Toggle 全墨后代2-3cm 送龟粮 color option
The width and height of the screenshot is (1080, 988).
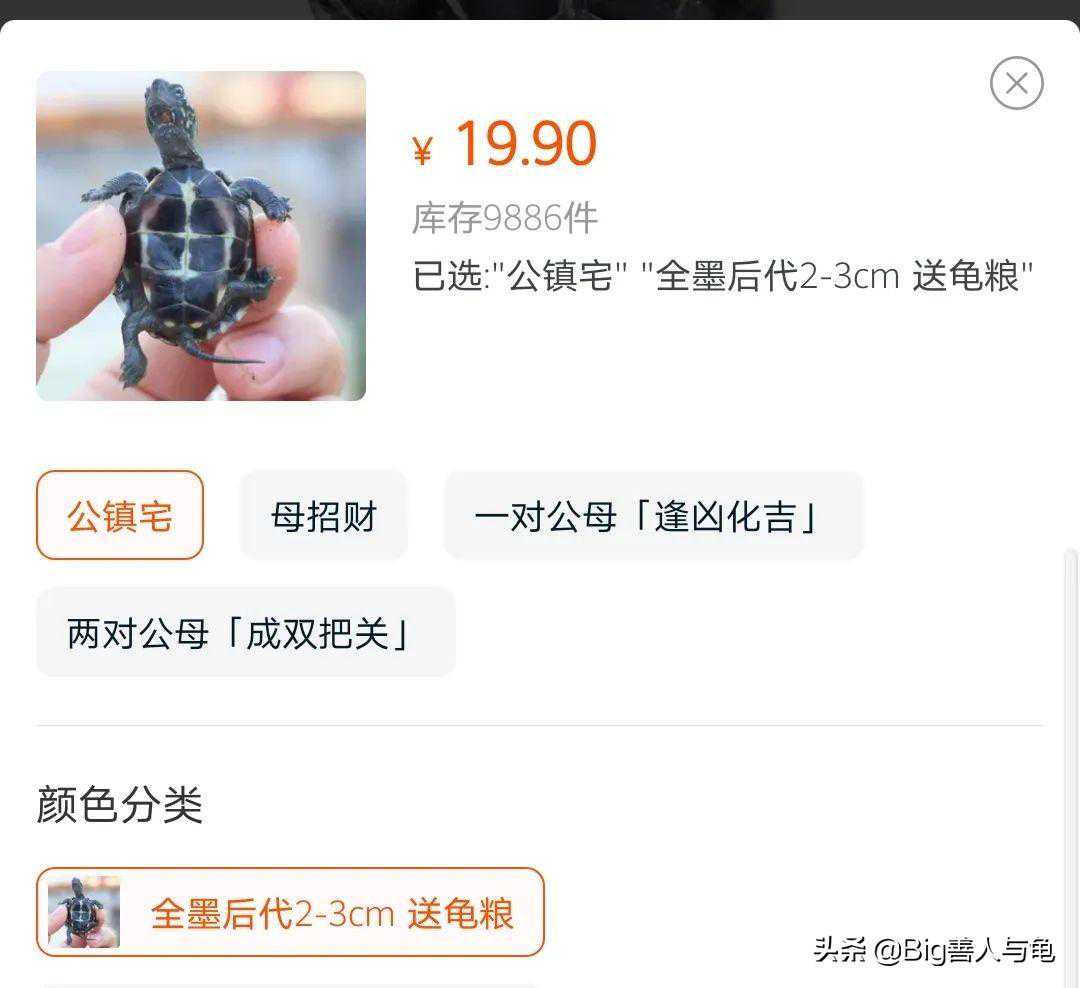coord(291,912)
